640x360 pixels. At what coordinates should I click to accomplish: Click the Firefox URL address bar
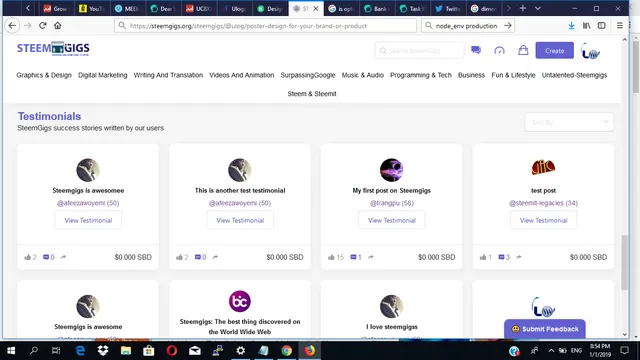coord(265,26)
